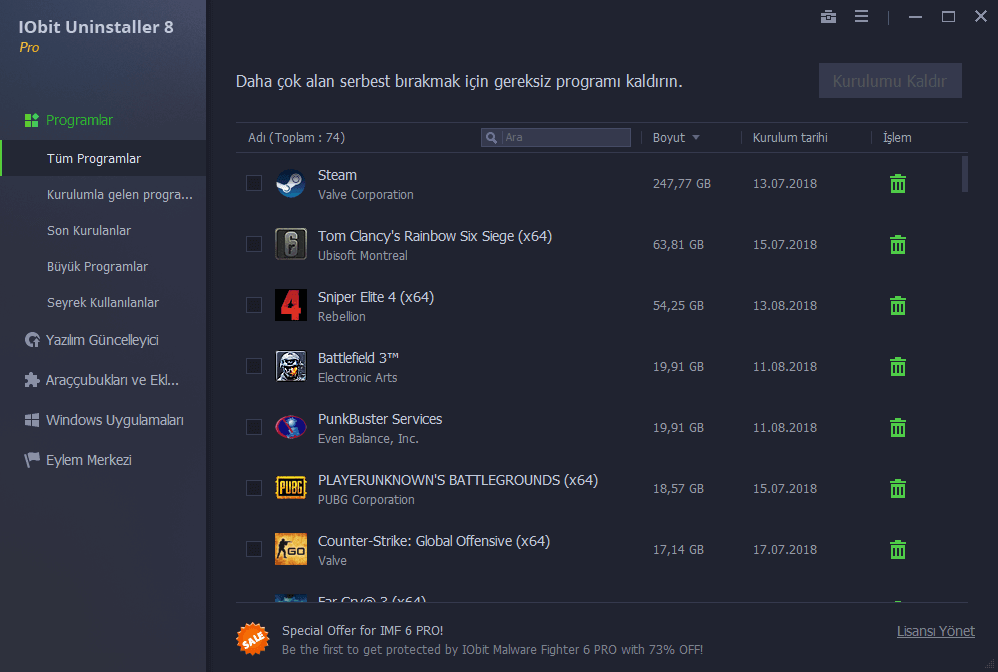Click the 247,77 GB size value

coord(682,184)
